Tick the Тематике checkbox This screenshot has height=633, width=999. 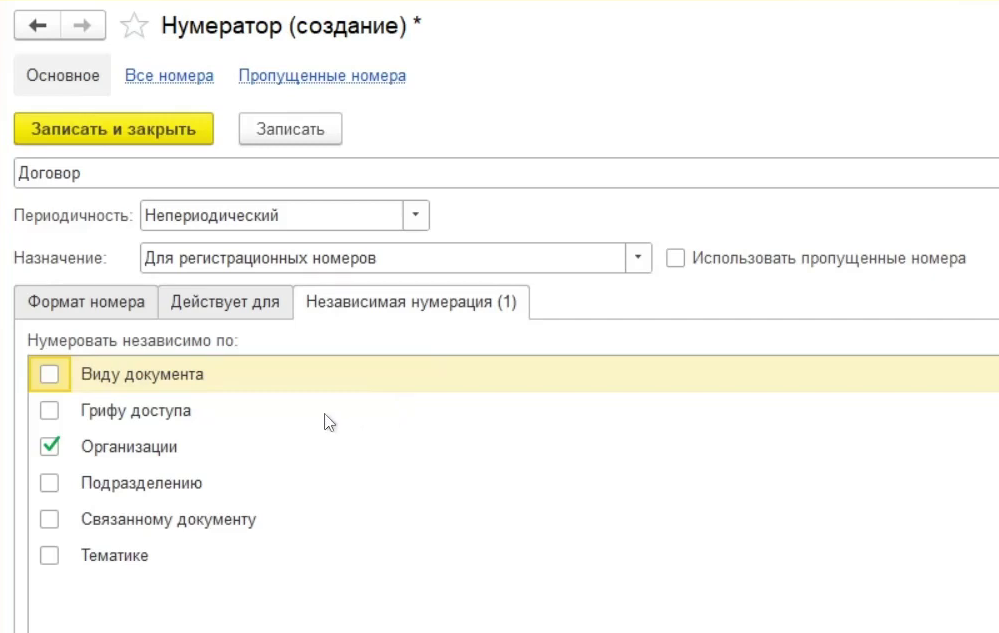click(49, 556)
